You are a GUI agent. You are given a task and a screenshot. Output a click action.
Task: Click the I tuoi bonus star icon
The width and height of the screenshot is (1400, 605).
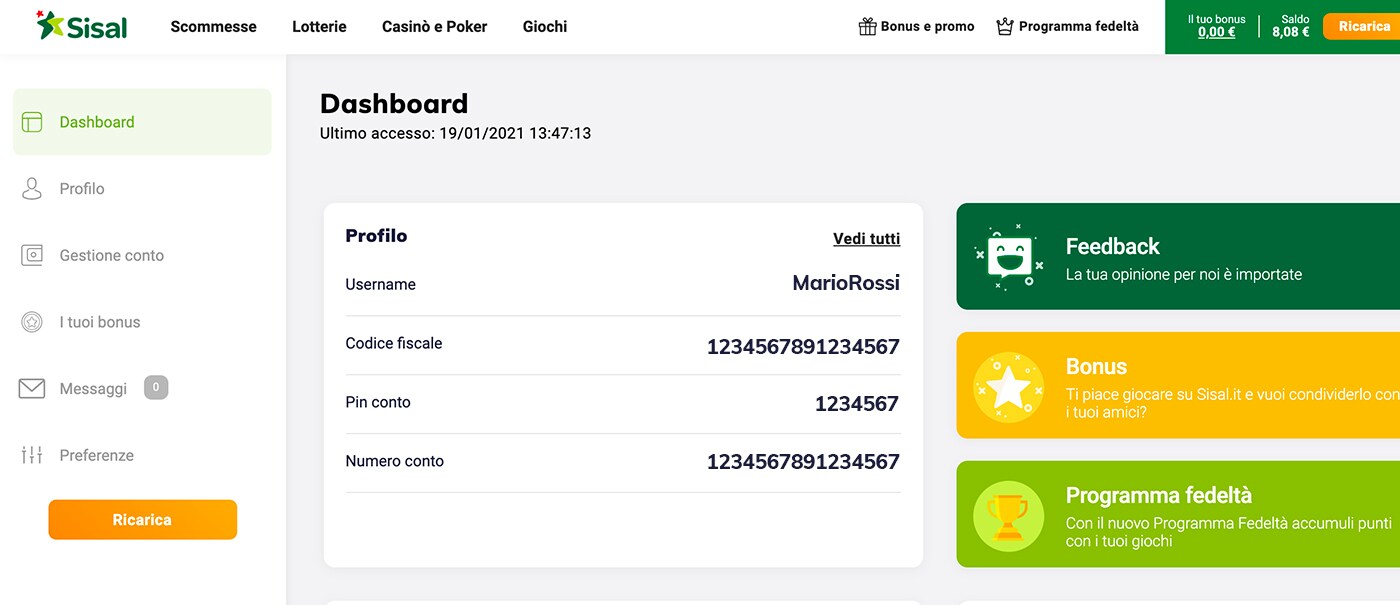pos(32,322)
